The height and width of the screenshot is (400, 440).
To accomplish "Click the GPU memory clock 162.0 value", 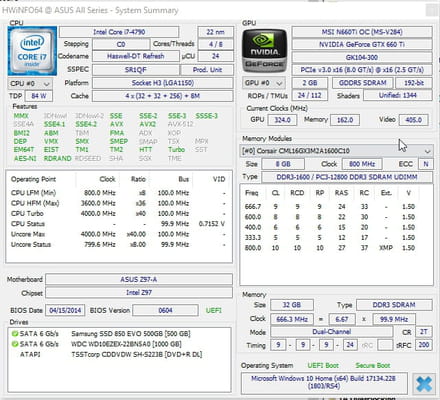I will coord(345,120).
